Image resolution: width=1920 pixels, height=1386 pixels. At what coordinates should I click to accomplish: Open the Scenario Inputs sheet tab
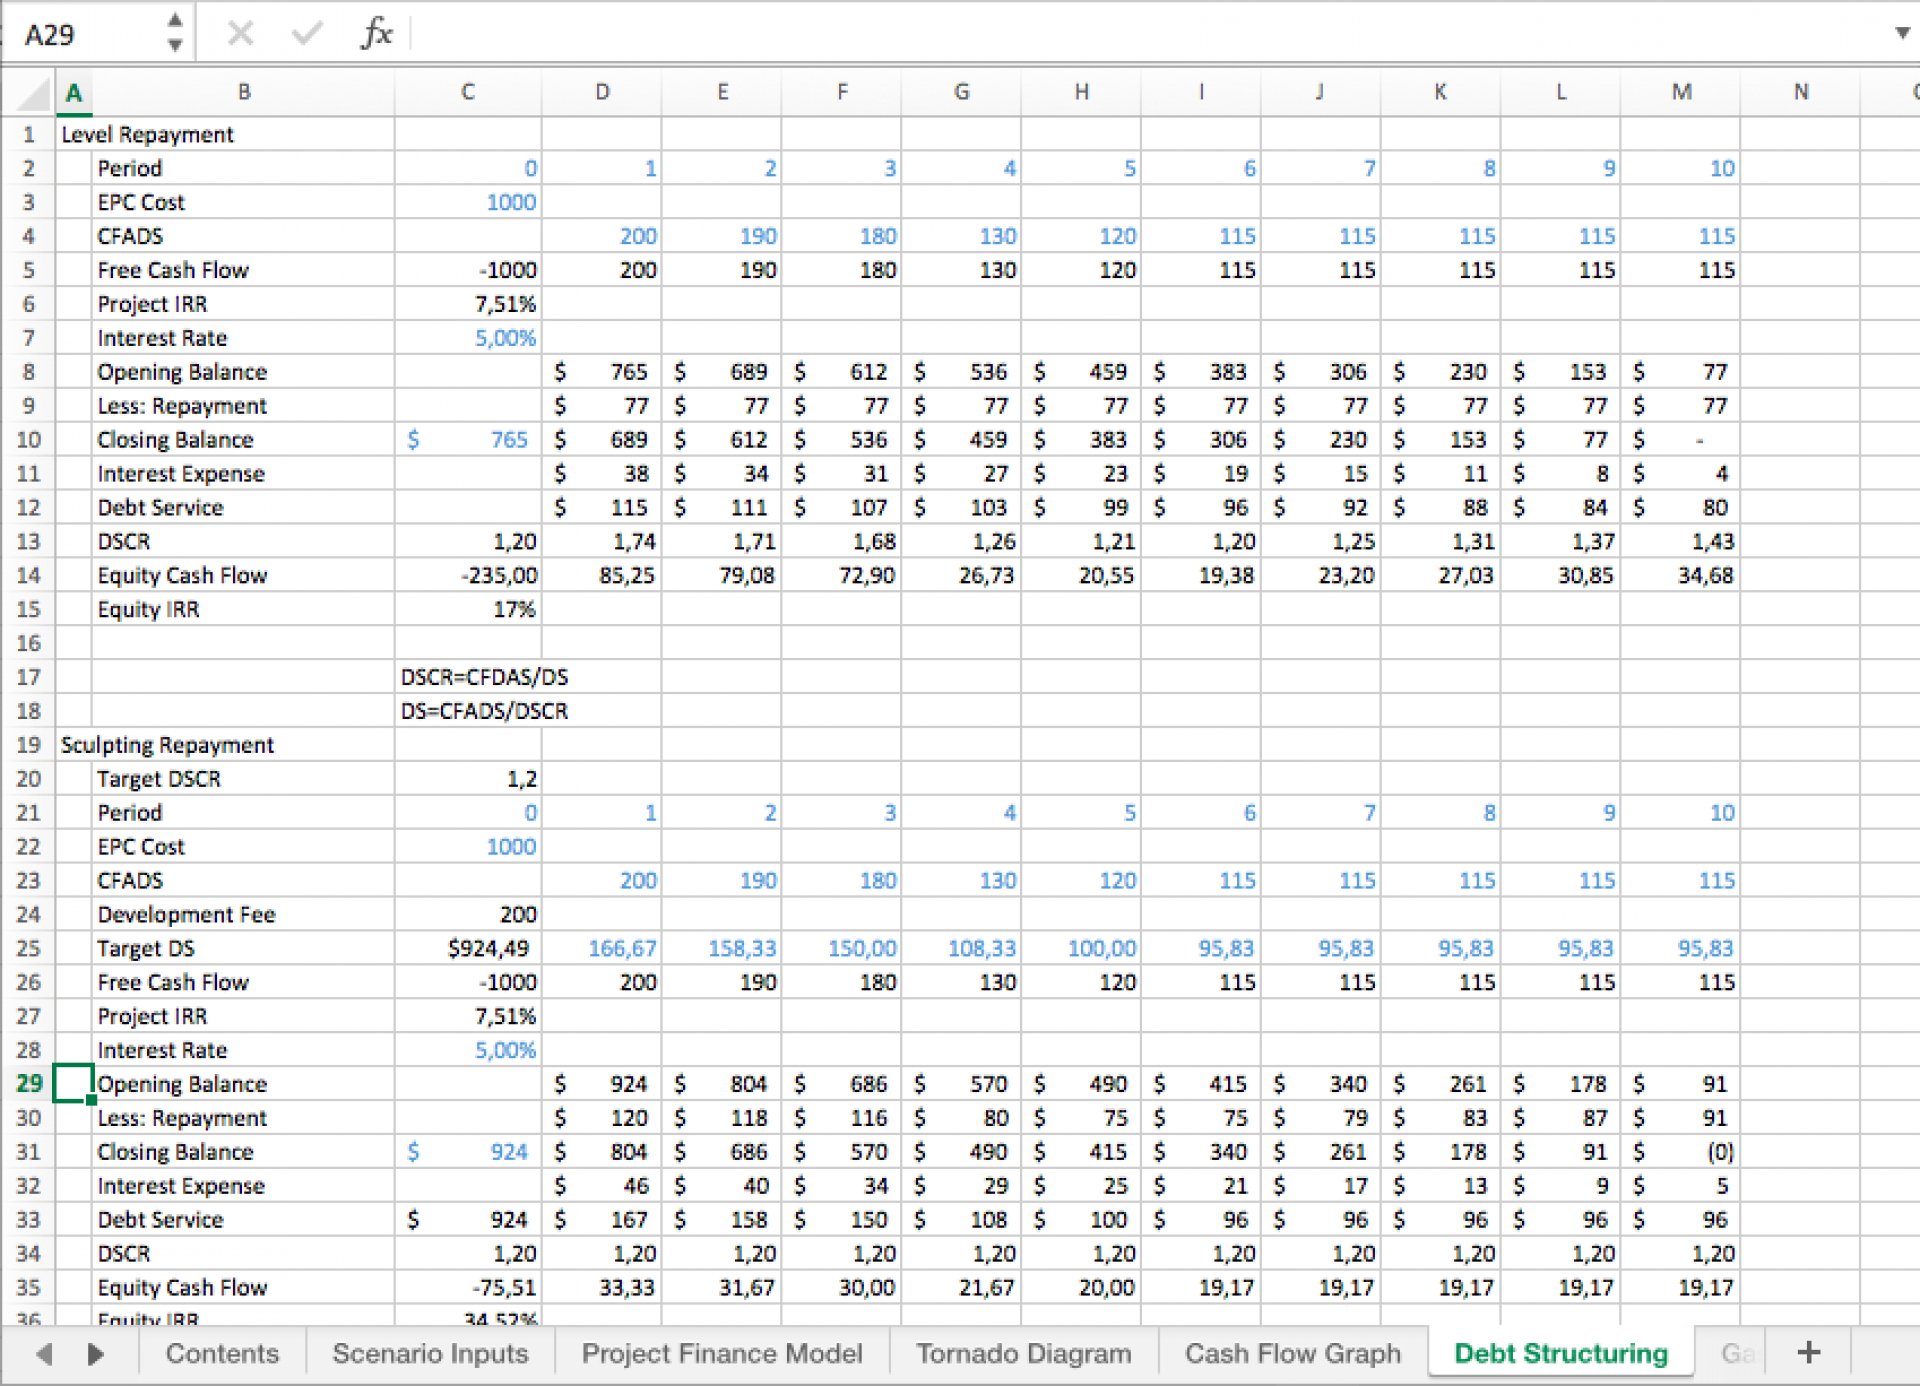click(430, 1354)
